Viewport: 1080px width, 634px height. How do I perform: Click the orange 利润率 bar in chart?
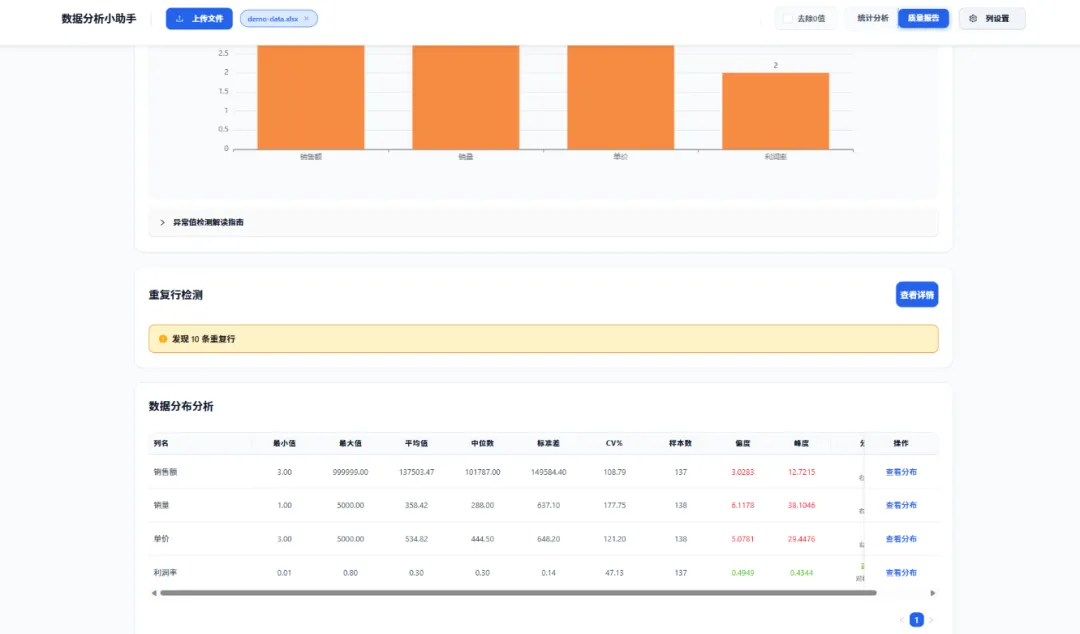point(776,111)
